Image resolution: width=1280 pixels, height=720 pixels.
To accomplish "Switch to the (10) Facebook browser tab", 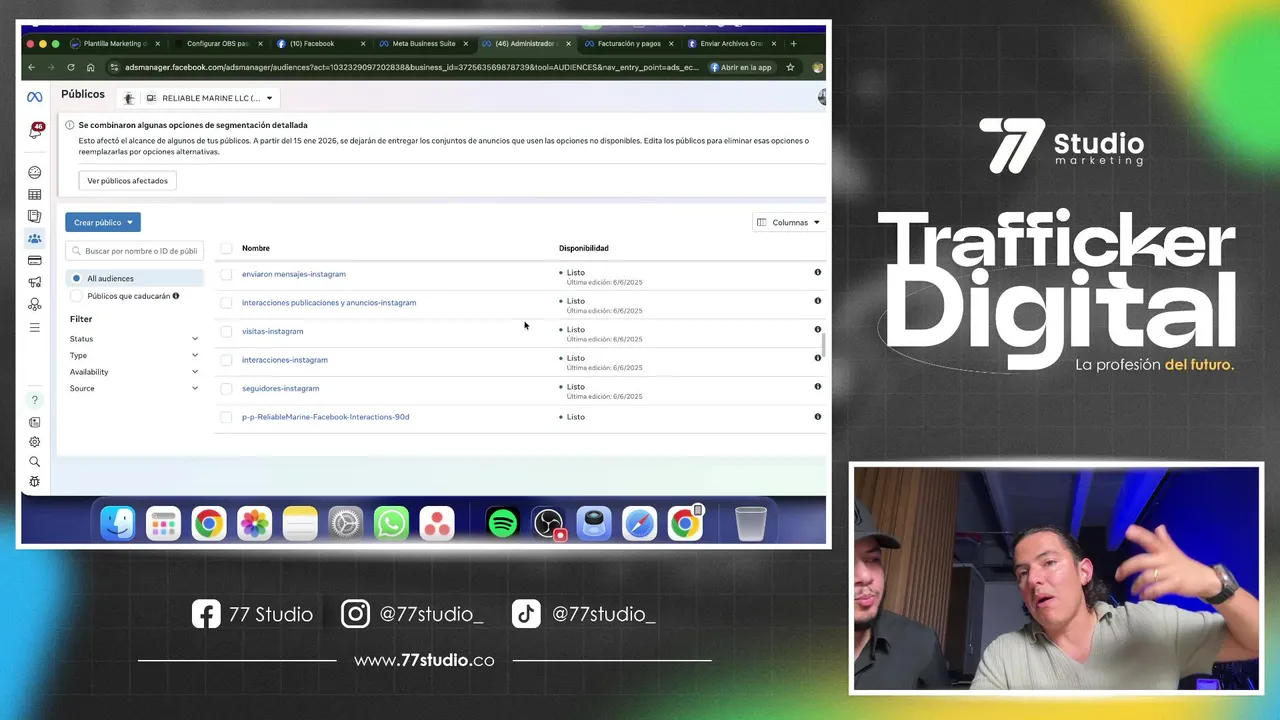I will click(318, 44).
